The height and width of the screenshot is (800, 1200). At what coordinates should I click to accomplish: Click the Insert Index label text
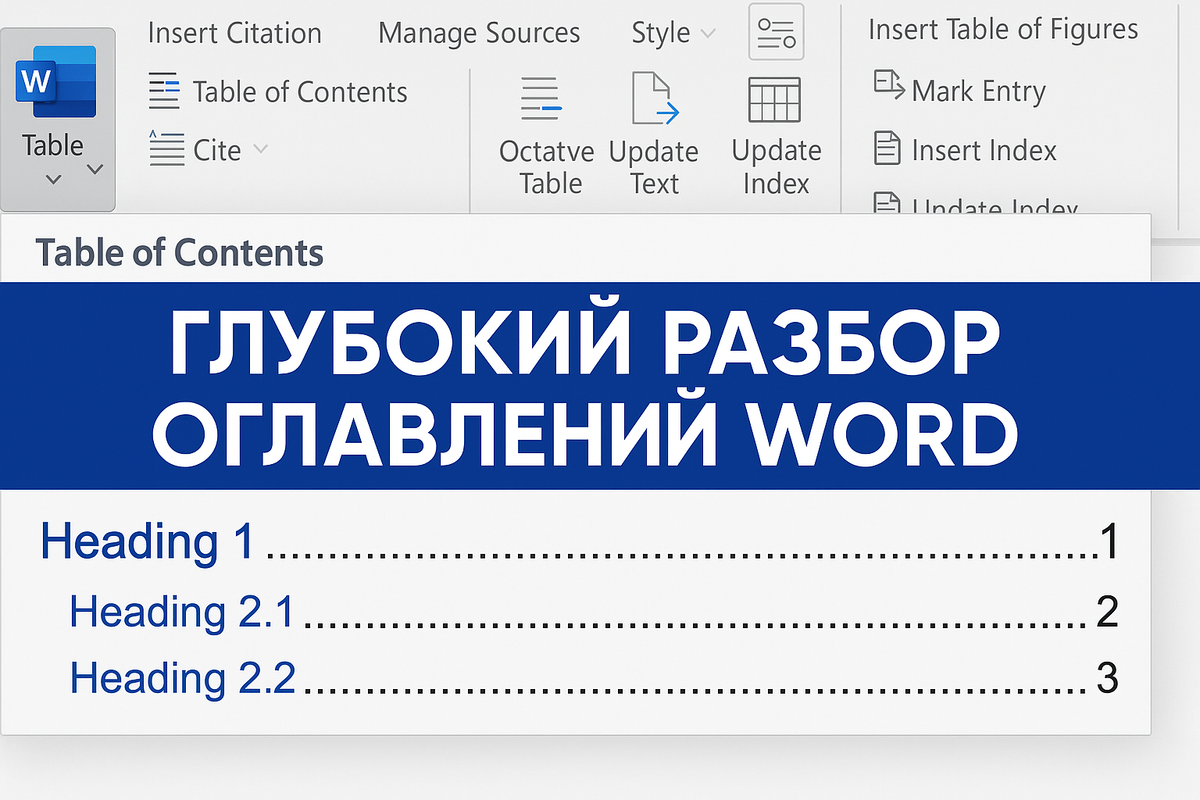984,150
